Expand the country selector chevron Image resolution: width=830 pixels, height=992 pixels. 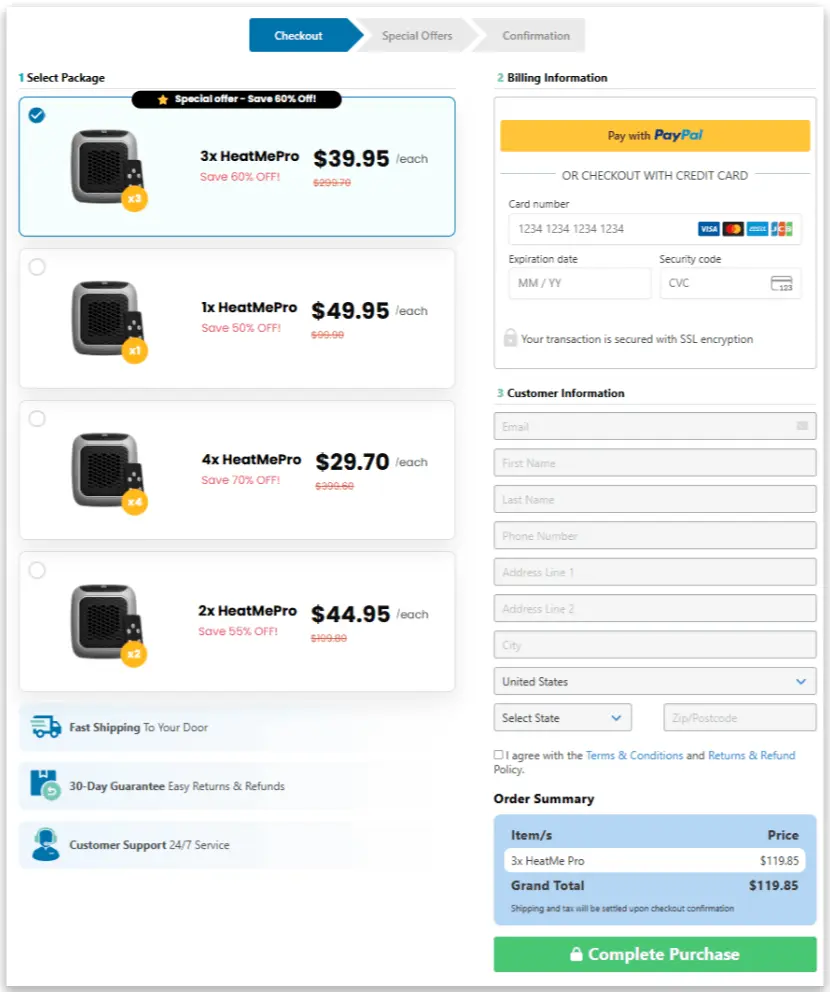800,681
